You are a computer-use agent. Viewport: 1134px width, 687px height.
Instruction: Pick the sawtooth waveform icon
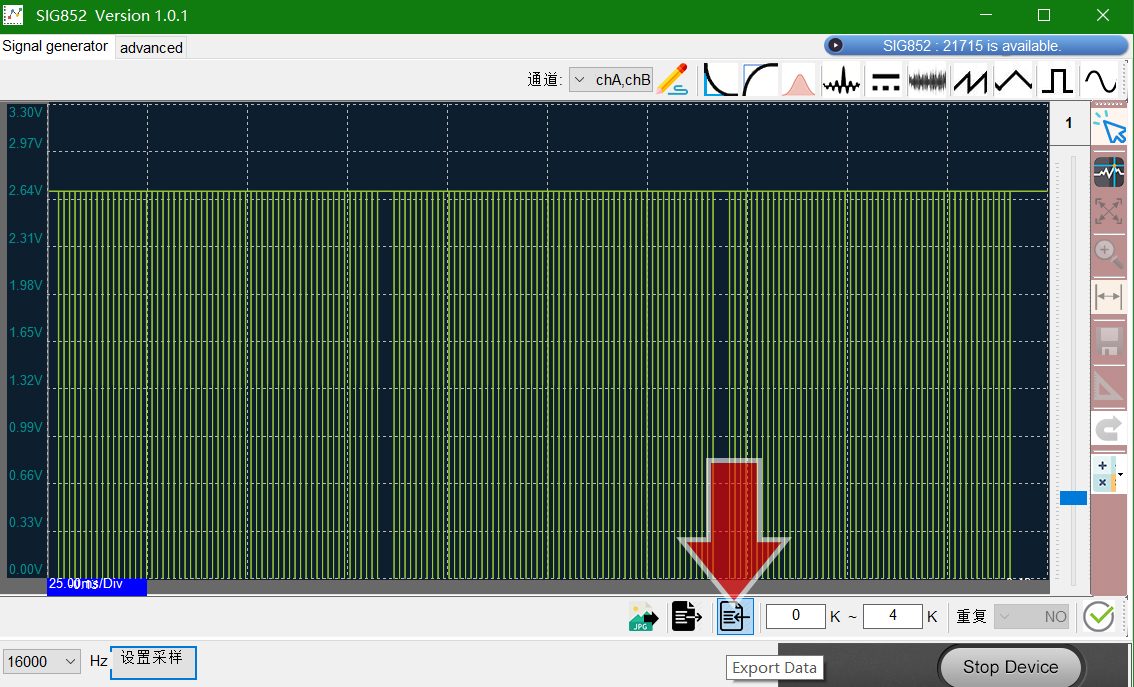click(970, 80)
